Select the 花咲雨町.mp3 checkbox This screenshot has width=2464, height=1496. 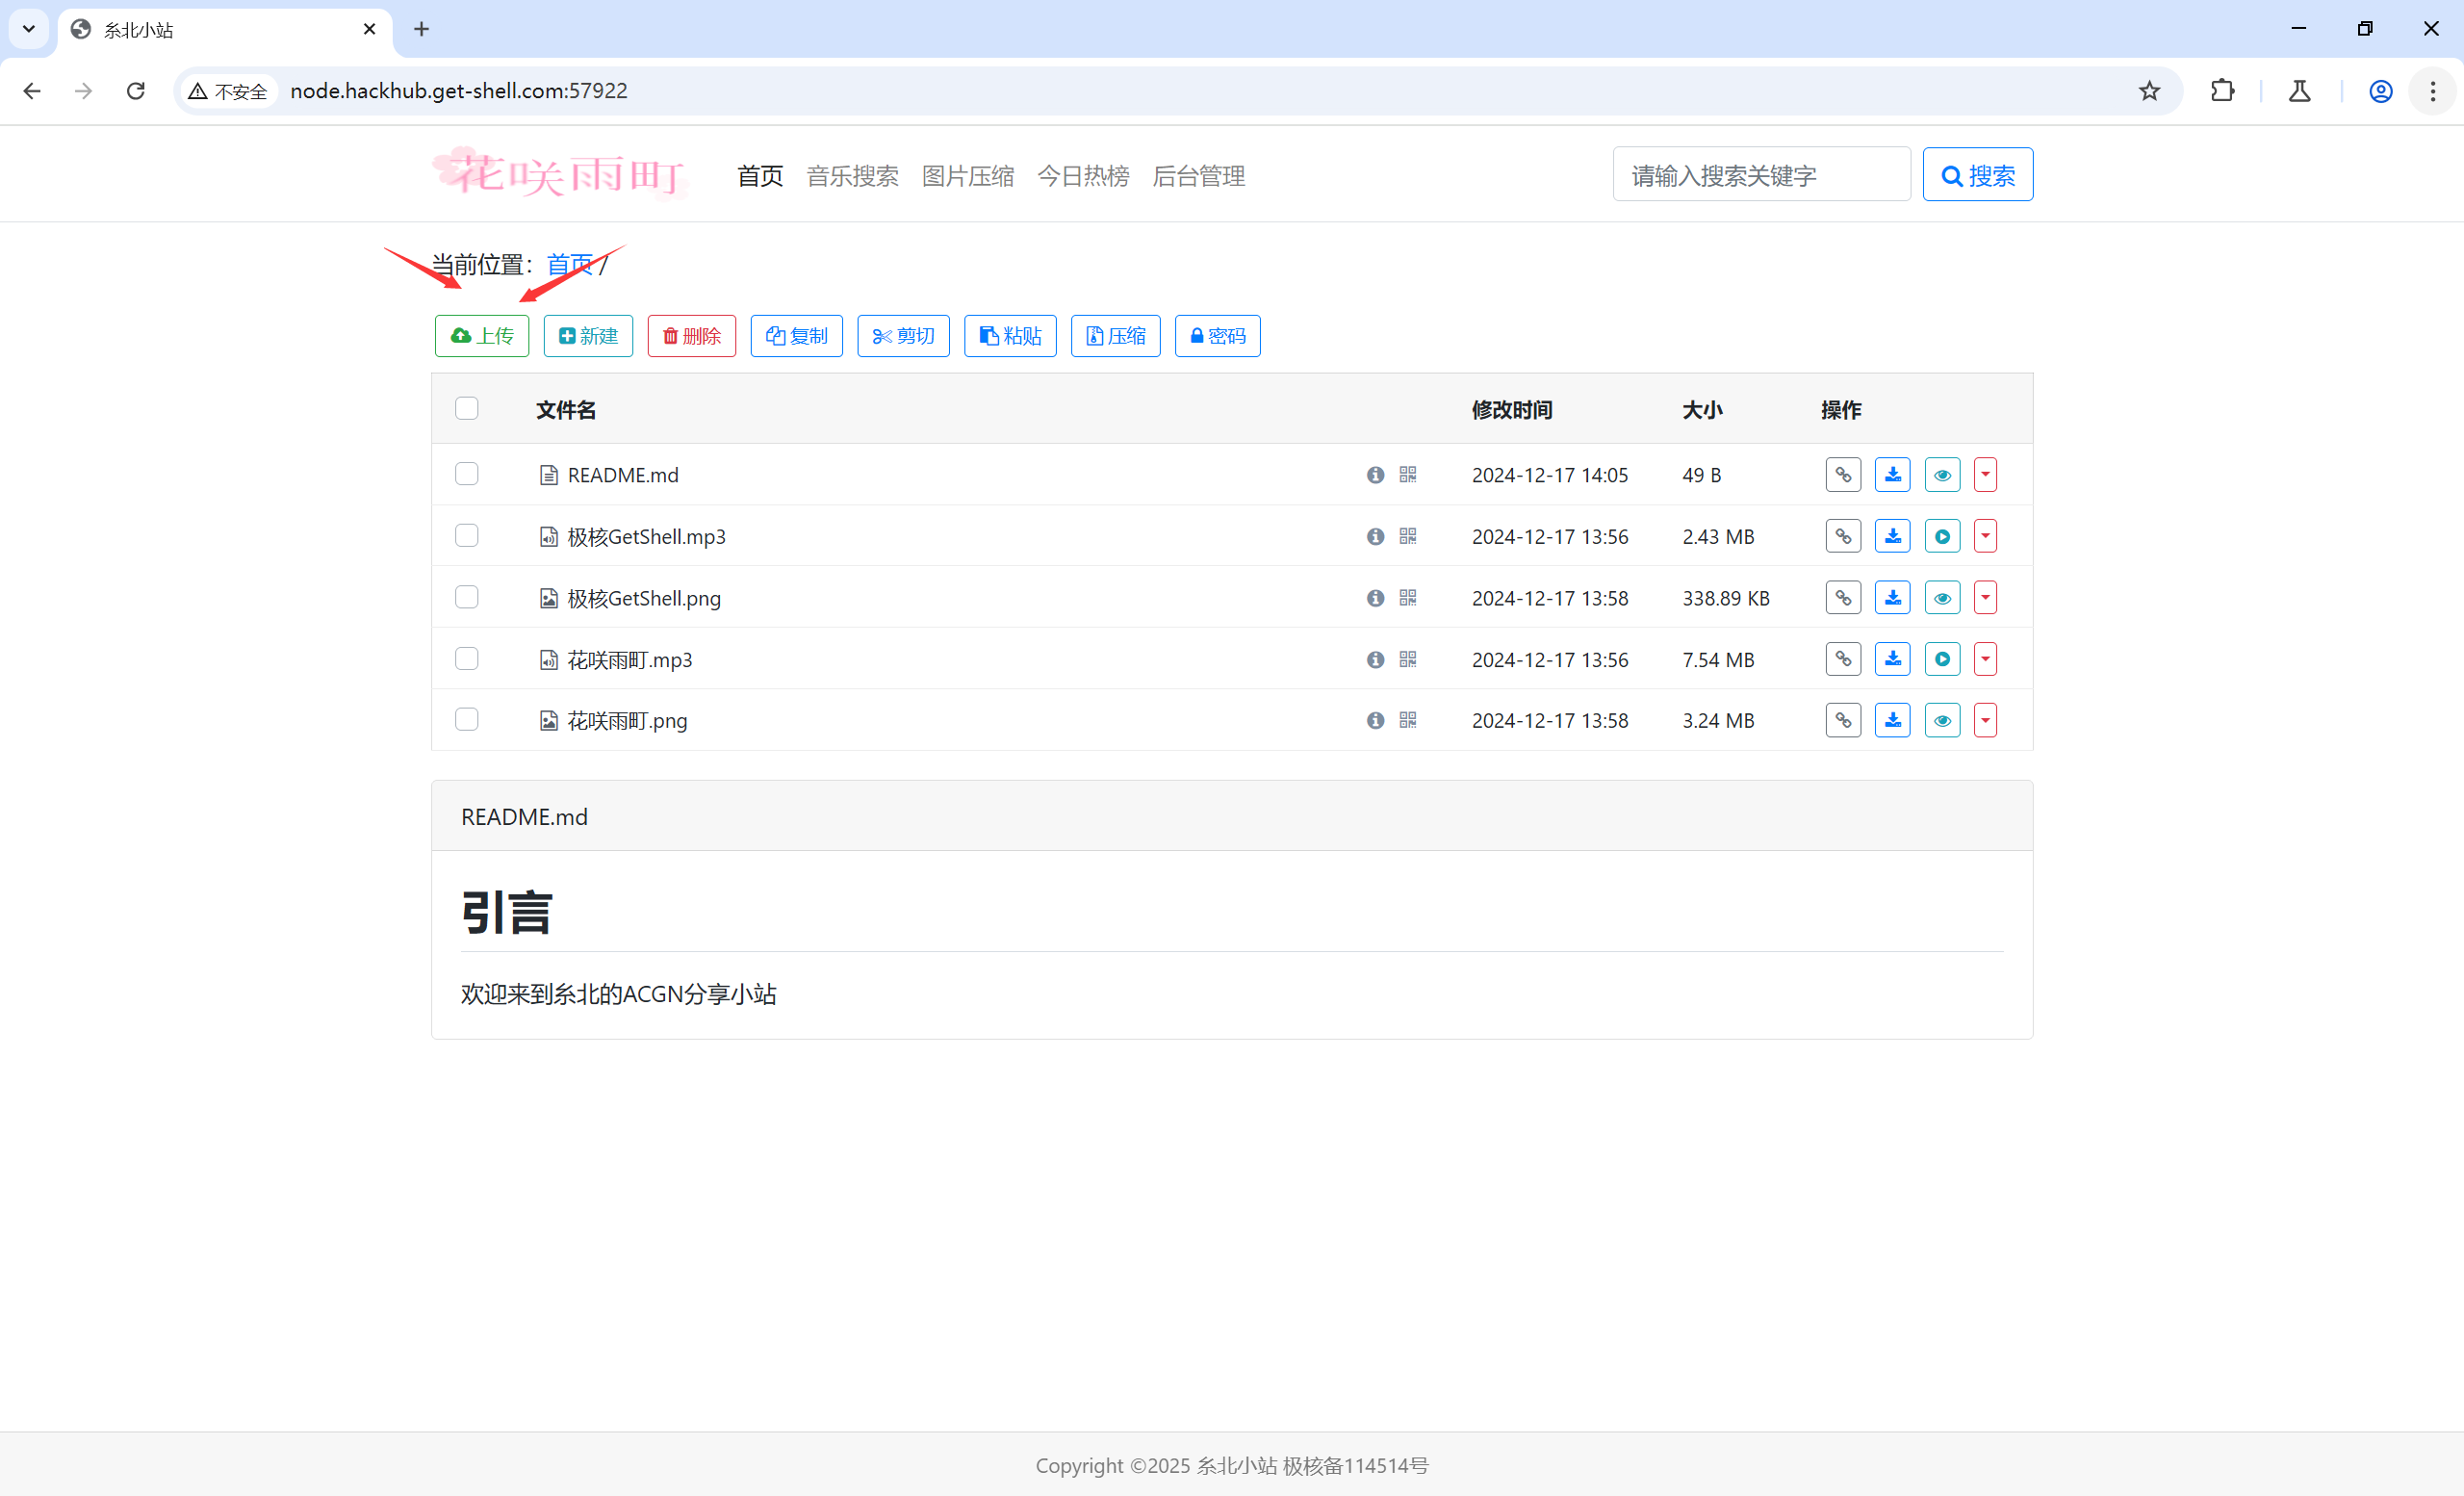coord(466,658)
